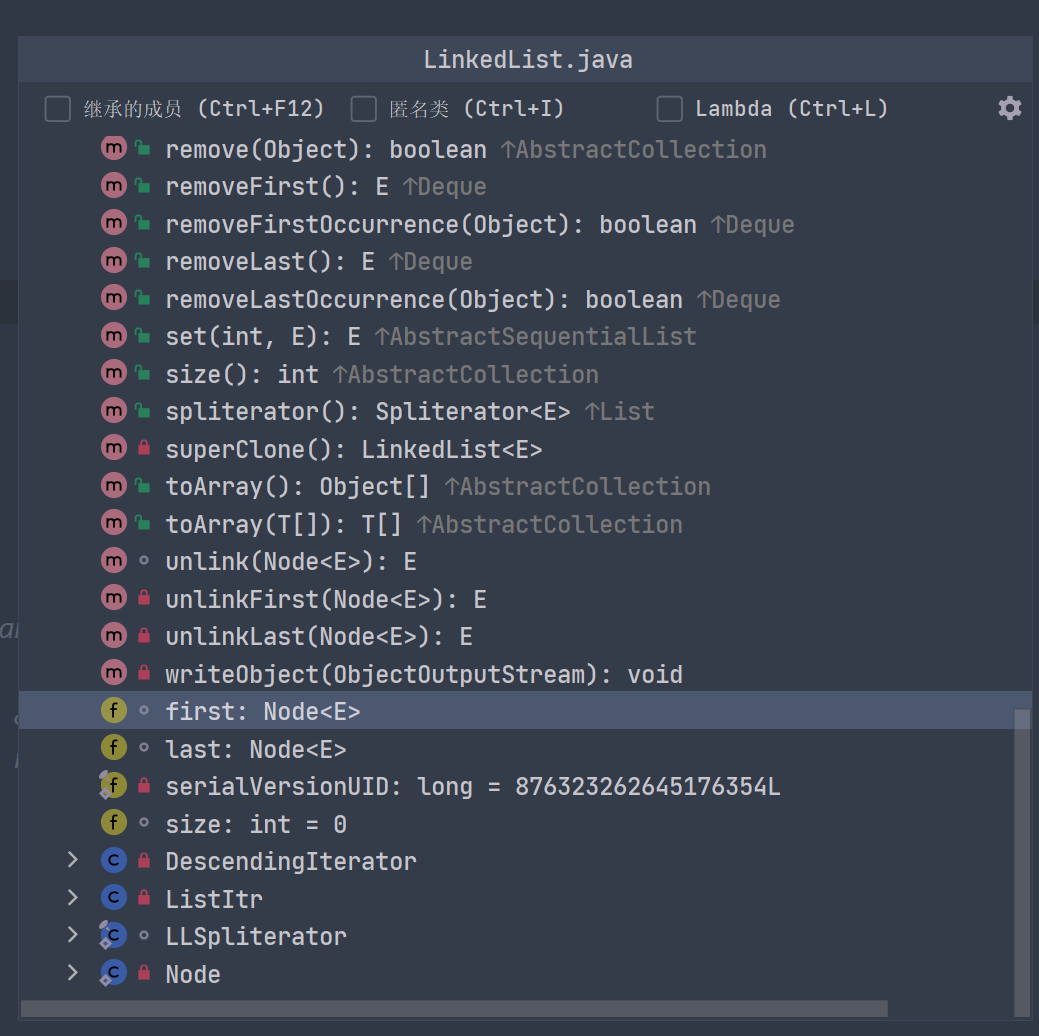The height and width of the screenshot is (1036, 1039).
Task: Click the private lock icon beside superClone()
Action: [143, 449]
